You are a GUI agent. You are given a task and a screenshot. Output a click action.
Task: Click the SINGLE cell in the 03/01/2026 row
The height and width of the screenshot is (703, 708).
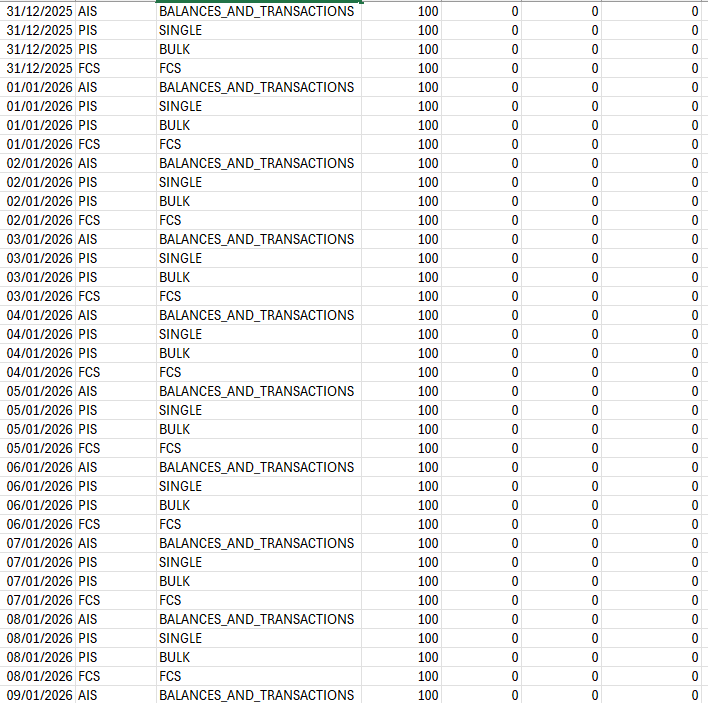pos(180,258)
